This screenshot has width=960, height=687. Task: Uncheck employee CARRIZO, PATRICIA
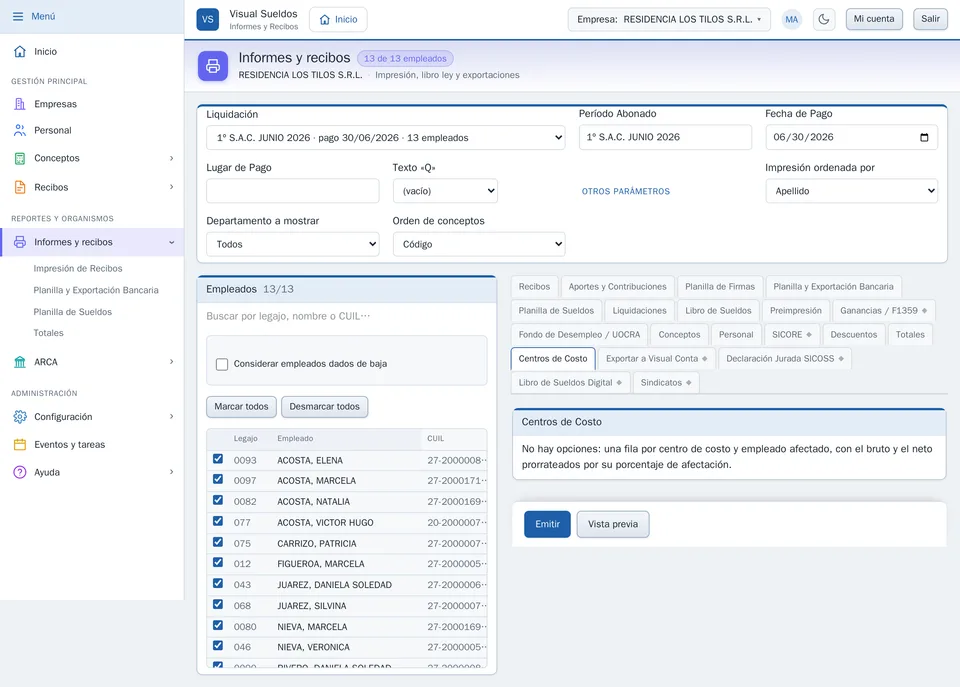click(x=218, y=542)
